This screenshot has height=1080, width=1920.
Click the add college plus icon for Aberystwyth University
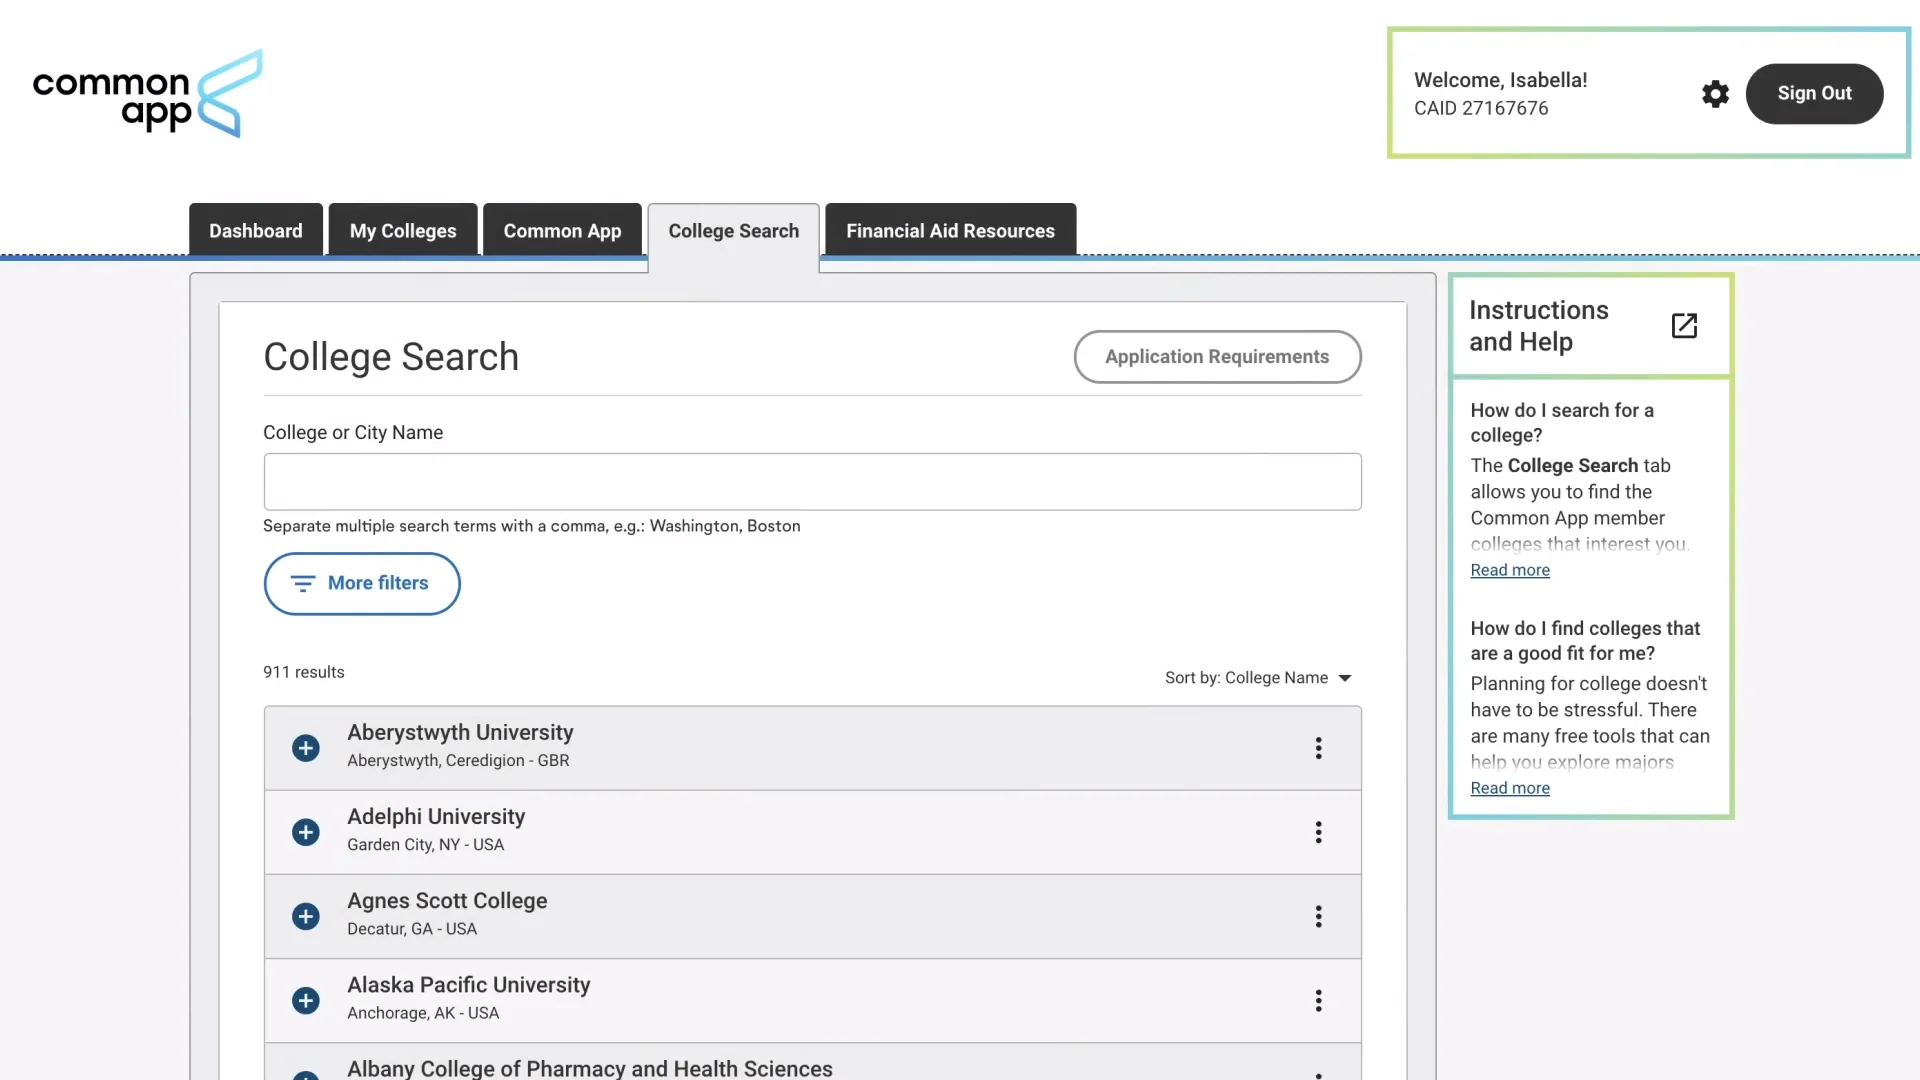(x=305, y=748)
